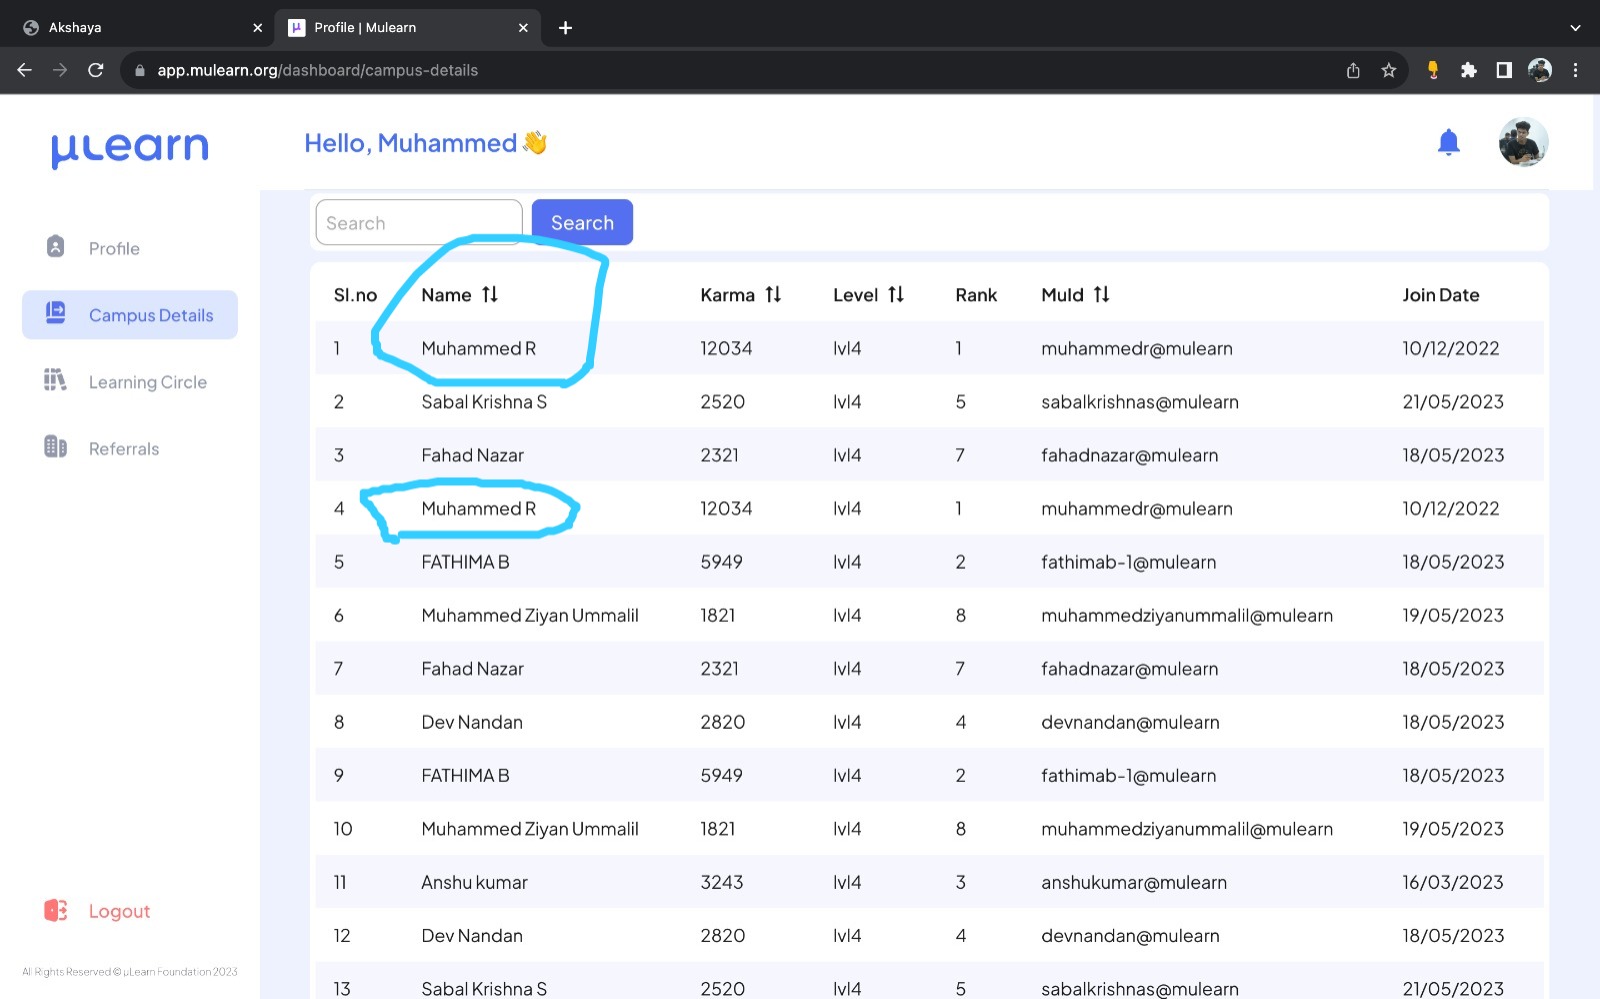Toggle sorting on the MuId column
Image resolution: width=1600 pixels, height=999 pixels.
click(1102, 294)
